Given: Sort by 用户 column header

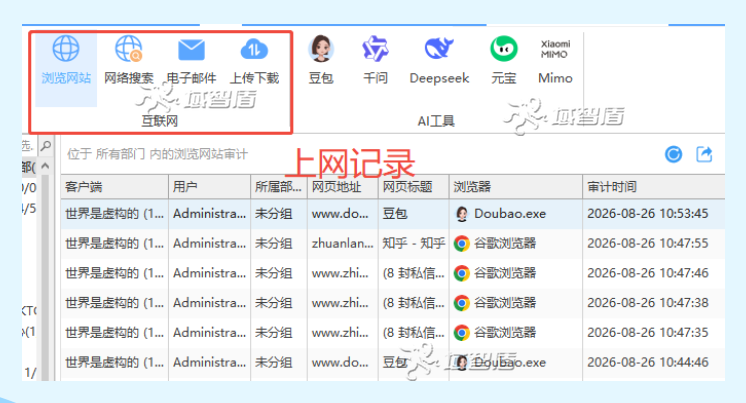Looking at the screenshot, I should (x=209, y=187).
